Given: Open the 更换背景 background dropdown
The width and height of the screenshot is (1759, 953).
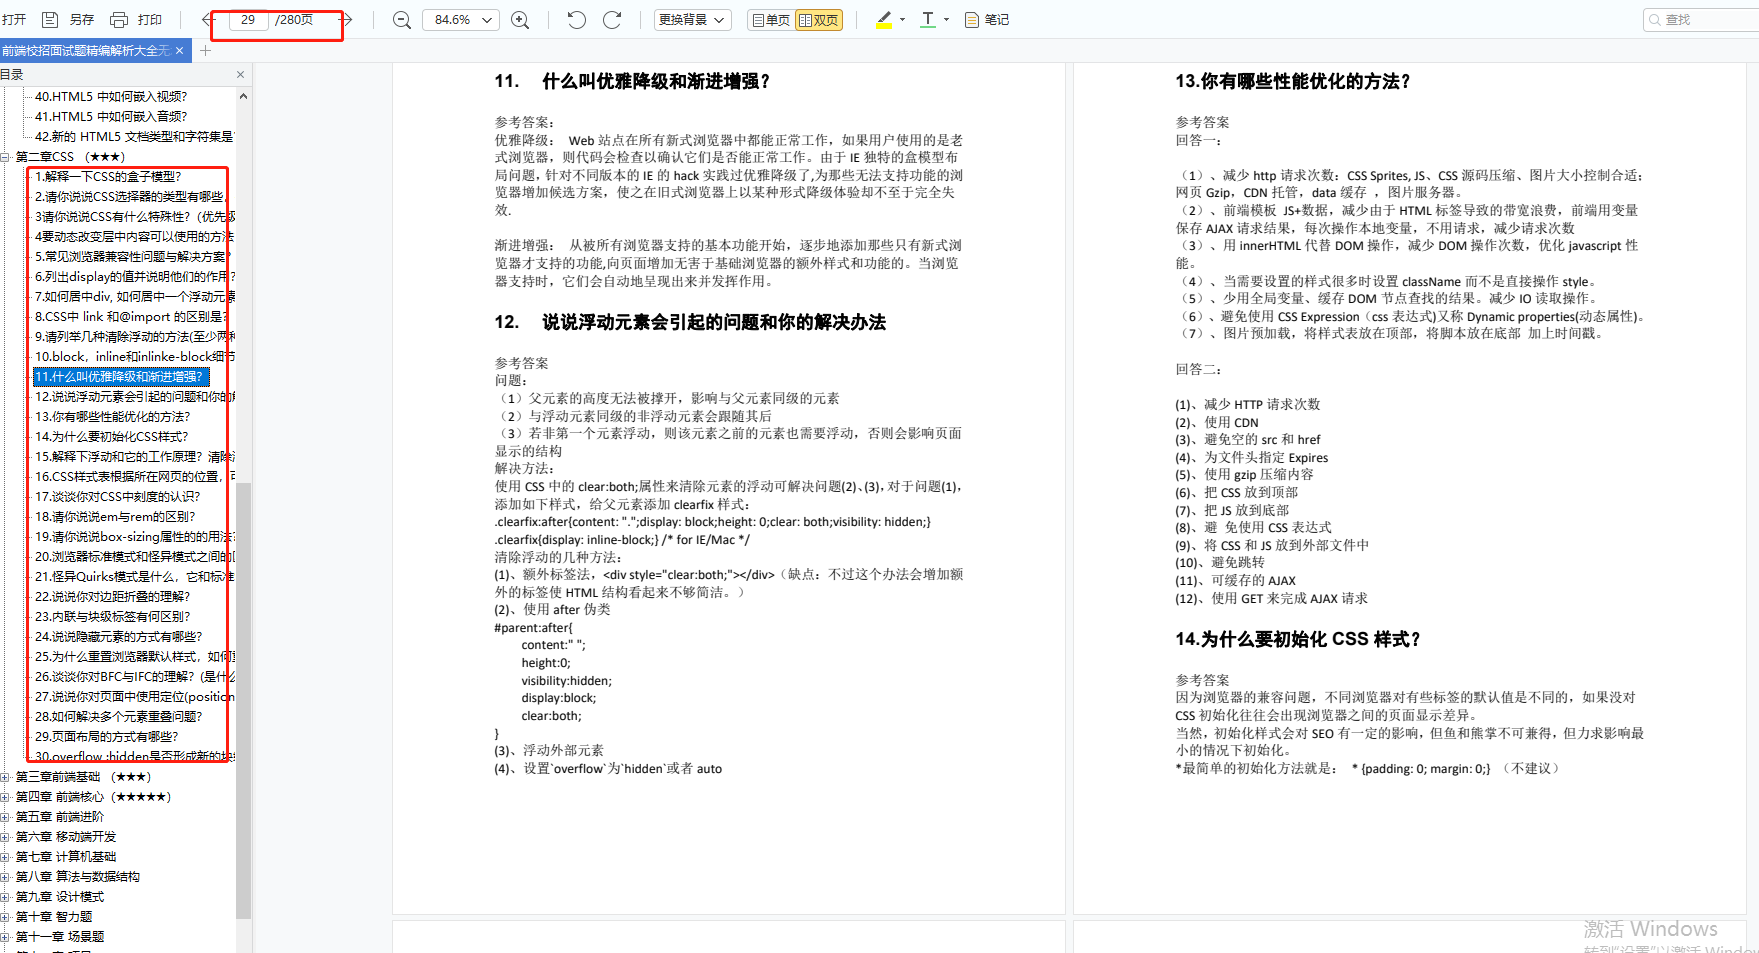Looking at the screenshot, I should pos(693,20).
